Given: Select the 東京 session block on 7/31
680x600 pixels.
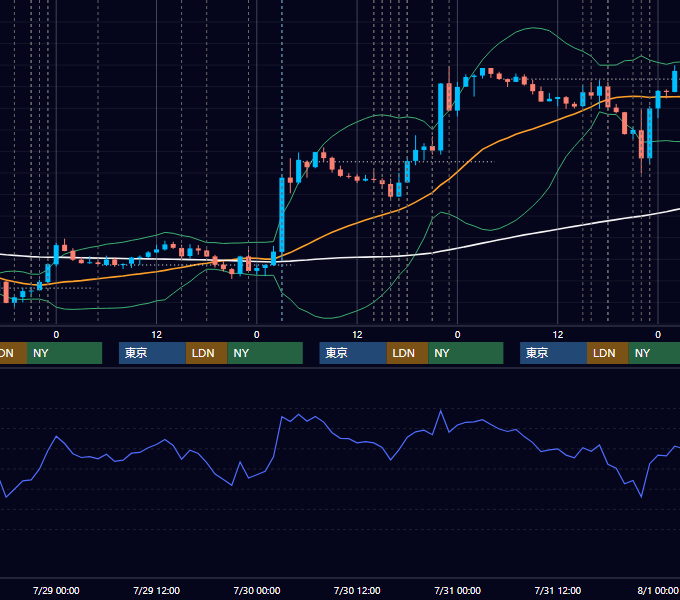Looking at the screenshot, I should tap(553, 353).
